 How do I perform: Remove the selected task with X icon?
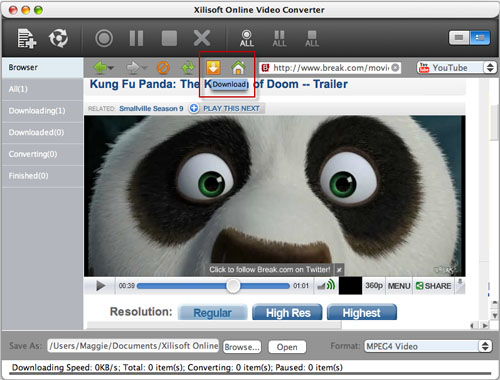click(202, 38)
